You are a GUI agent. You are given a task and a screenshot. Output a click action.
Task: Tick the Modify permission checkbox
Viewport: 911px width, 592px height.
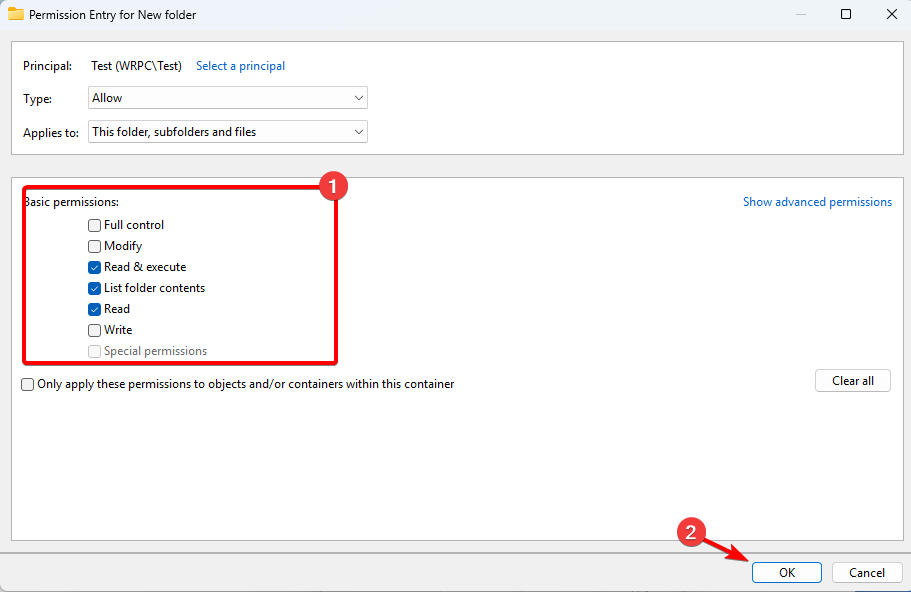[x=94, y=246]
